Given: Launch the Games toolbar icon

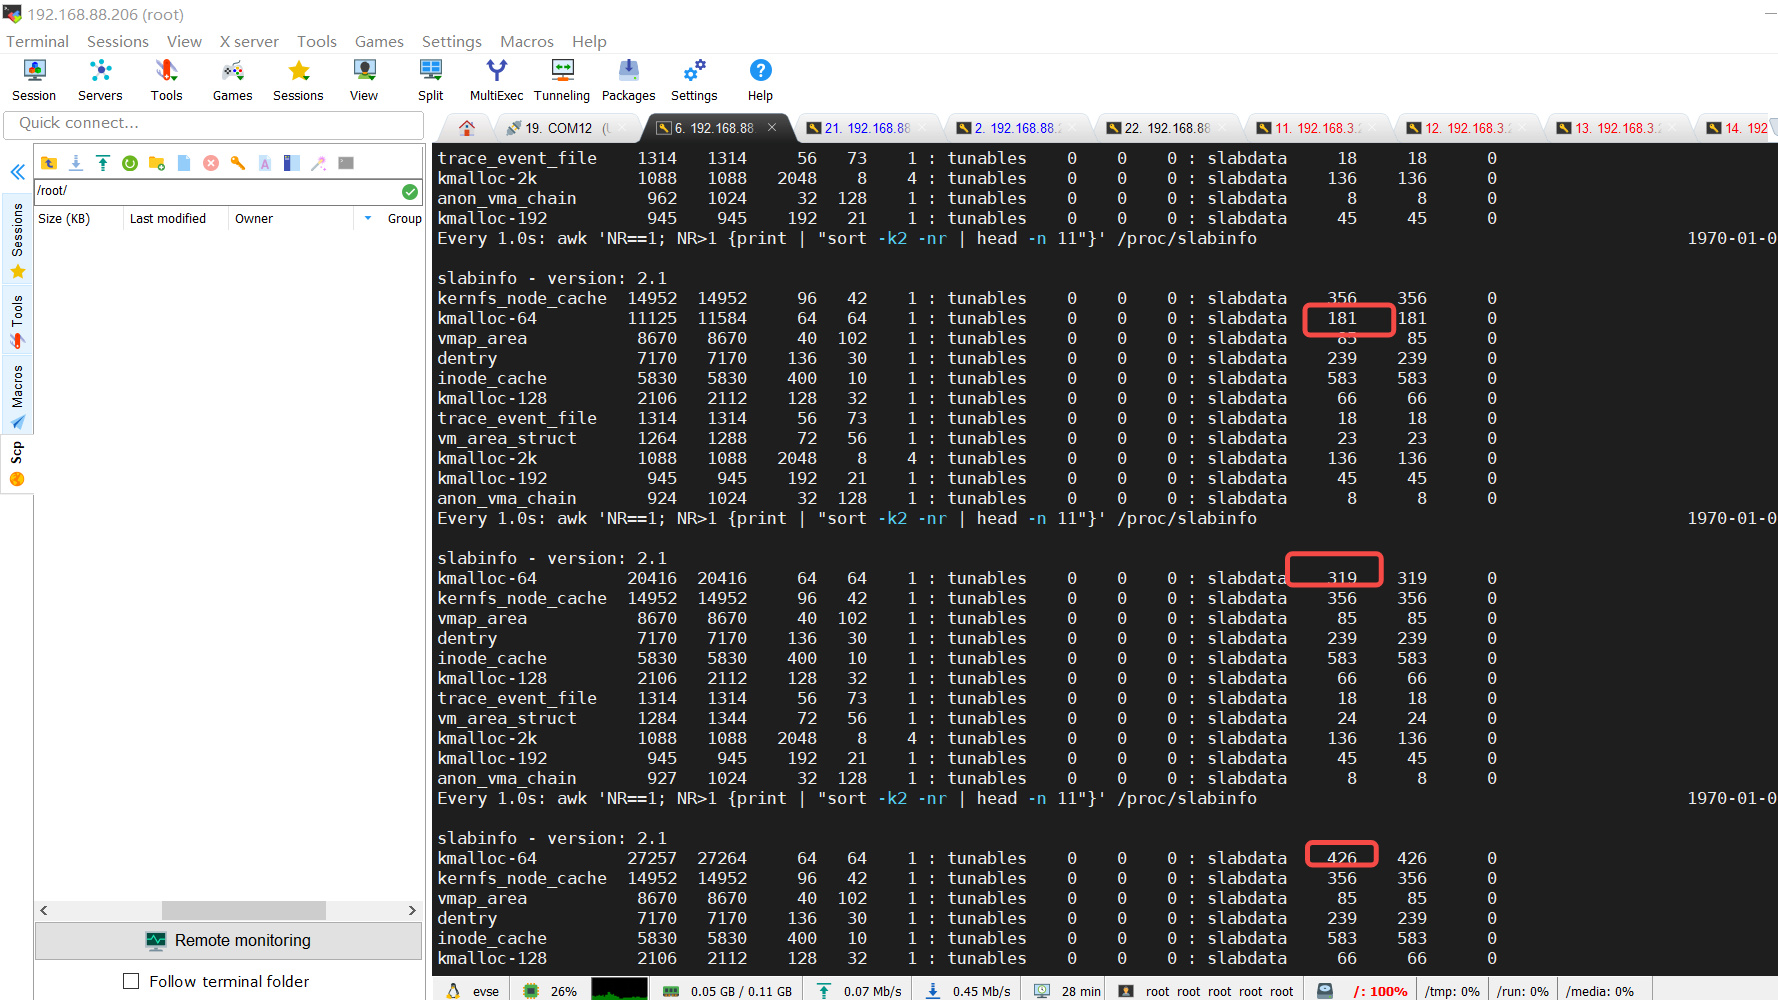Looking at the screenshot, I should [x=232, y=80].
